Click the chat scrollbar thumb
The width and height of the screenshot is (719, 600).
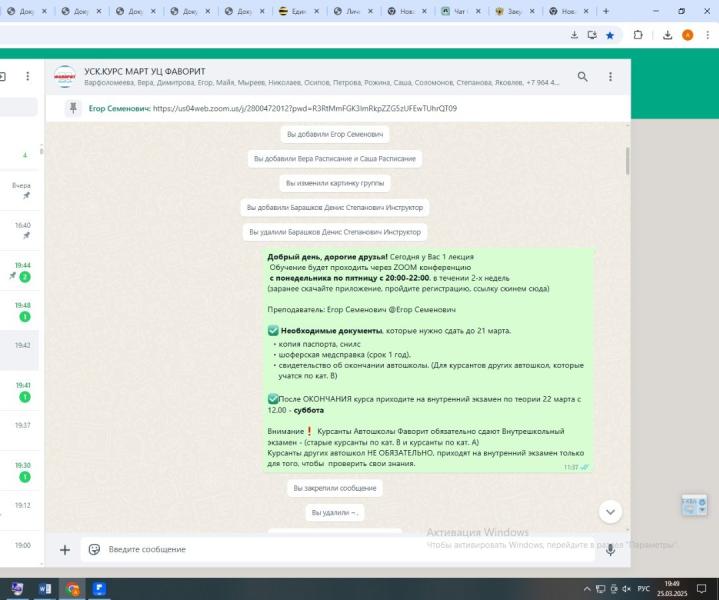click(627, 161)
